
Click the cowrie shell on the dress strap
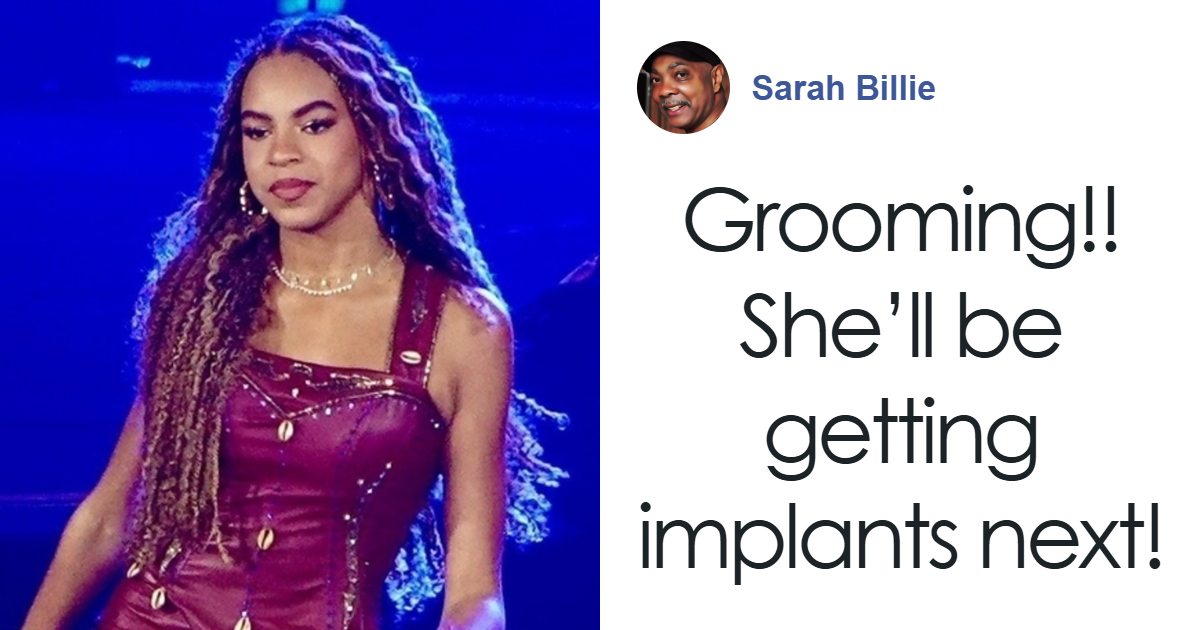(411, 356)
